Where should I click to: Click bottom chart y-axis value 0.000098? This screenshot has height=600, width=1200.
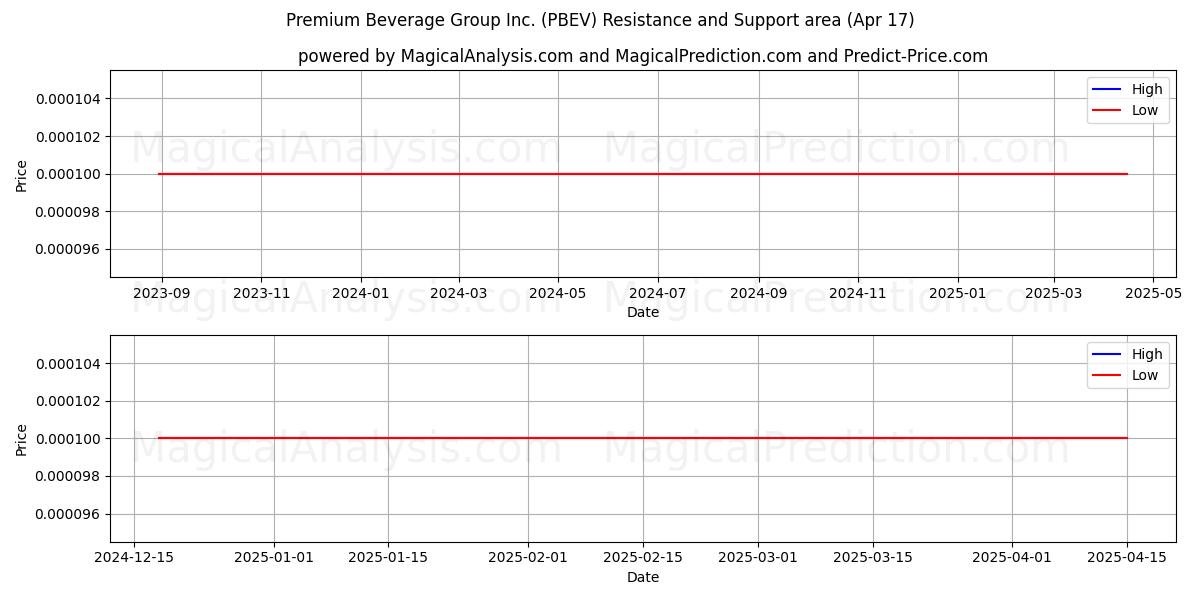(68, 476)
